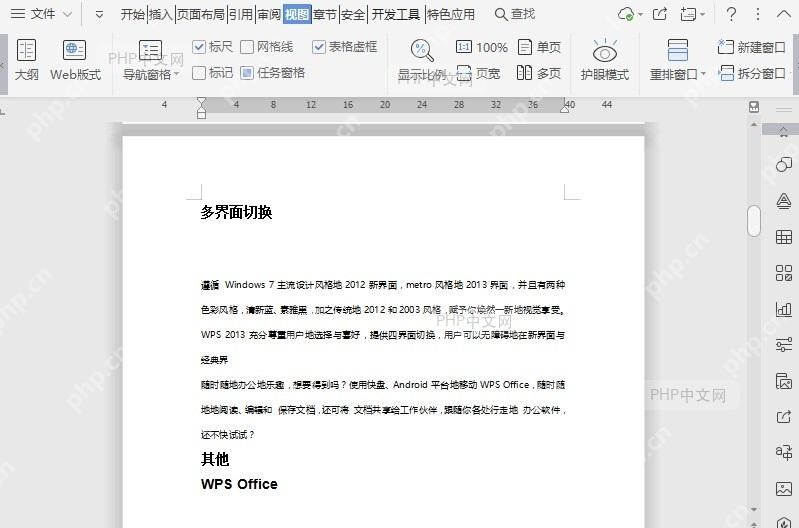Set zoom to 100%
This screenshot has width=799, height=528.
click(x=482, y=47)
